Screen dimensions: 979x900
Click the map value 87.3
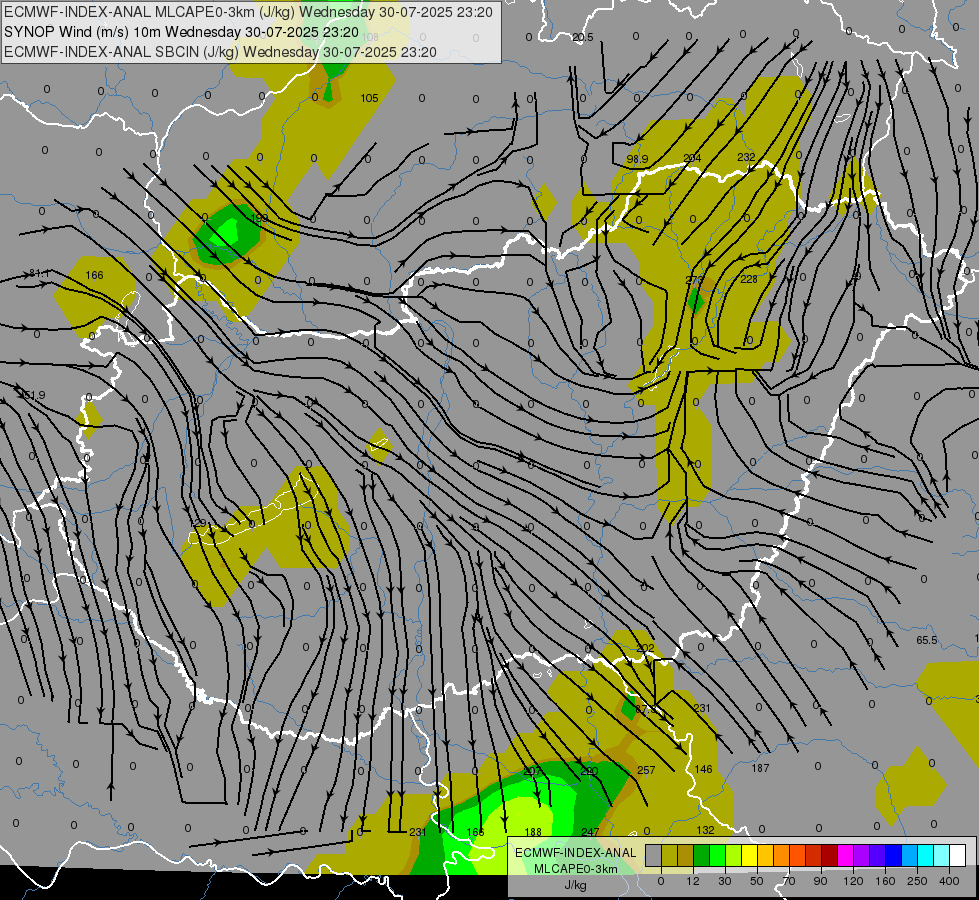pyautogui.click(x=646, y=709)
